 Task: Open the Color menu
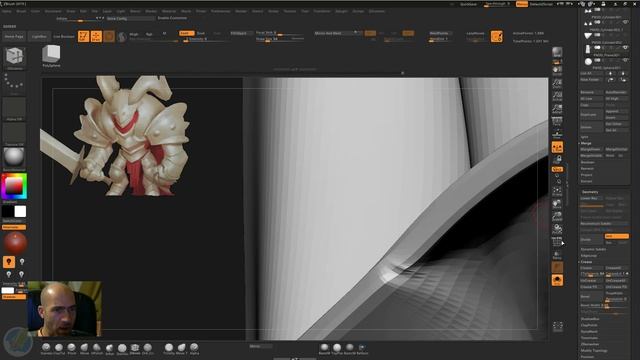[x=36, y=11]
